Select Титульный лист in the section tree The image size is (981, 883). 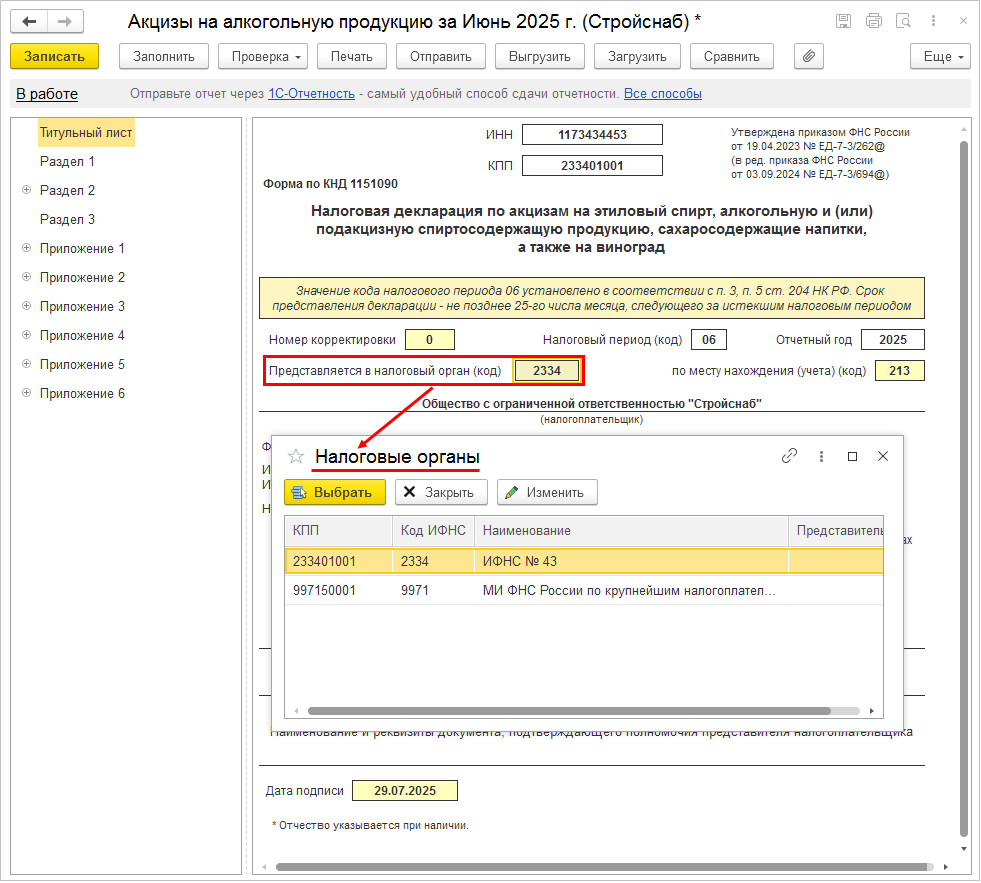(x=86, y=132)
